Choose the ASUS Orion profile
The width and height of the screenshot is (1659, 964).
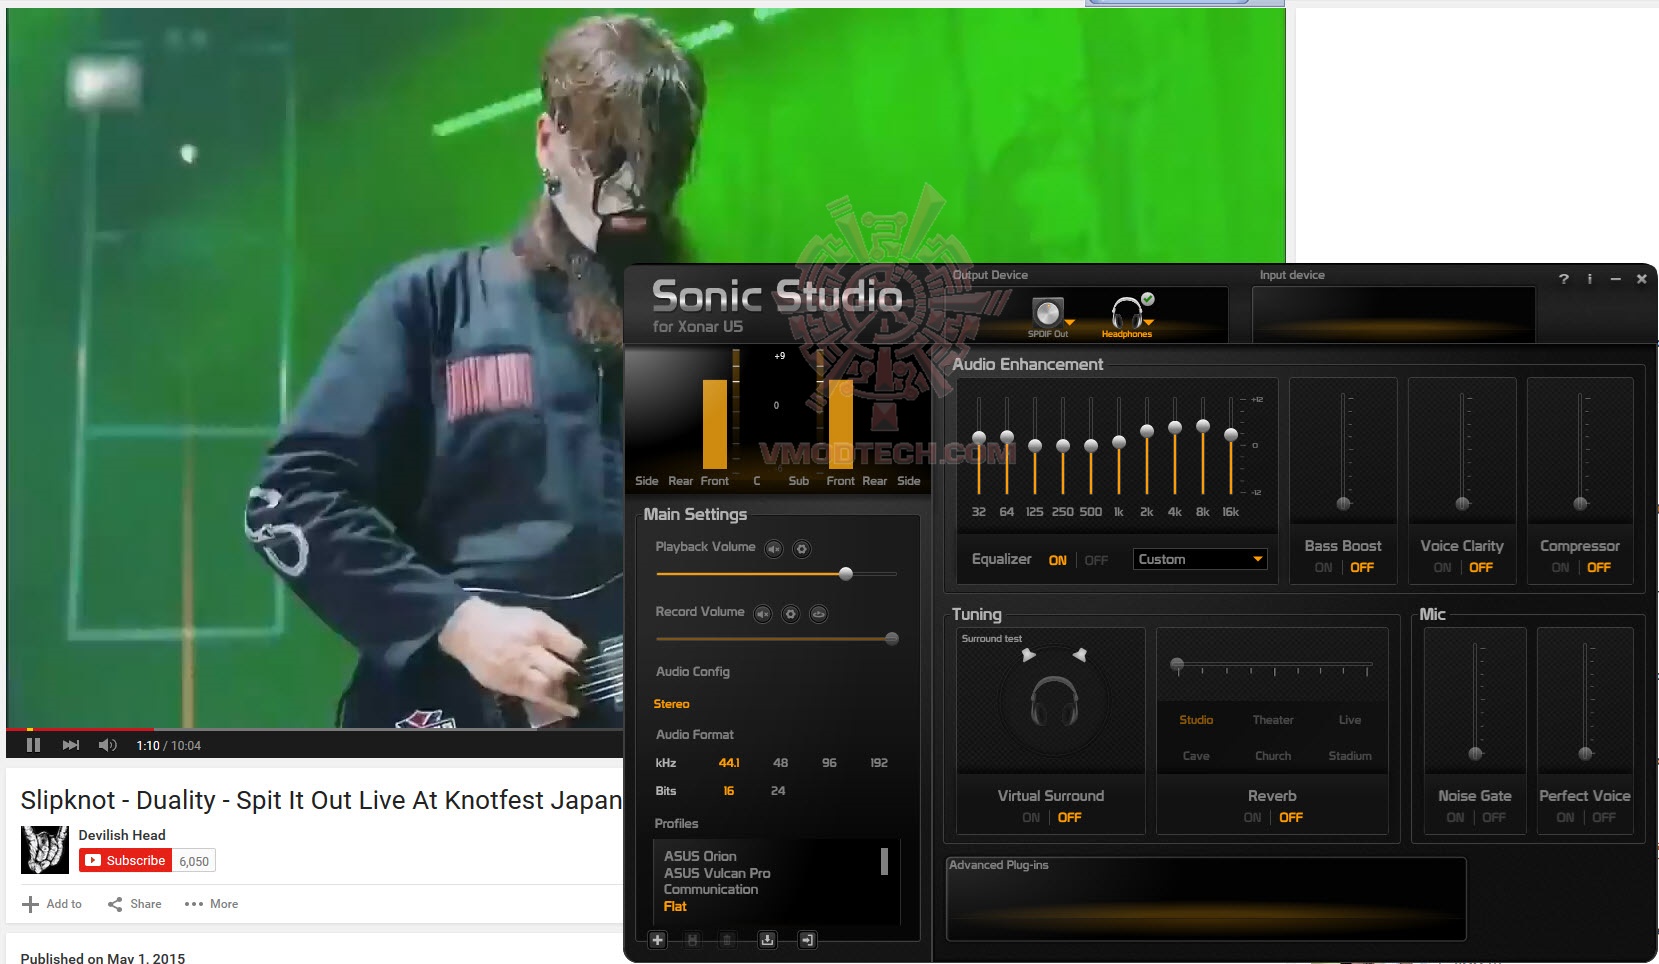pyautogui.click(x=700, y=856)
